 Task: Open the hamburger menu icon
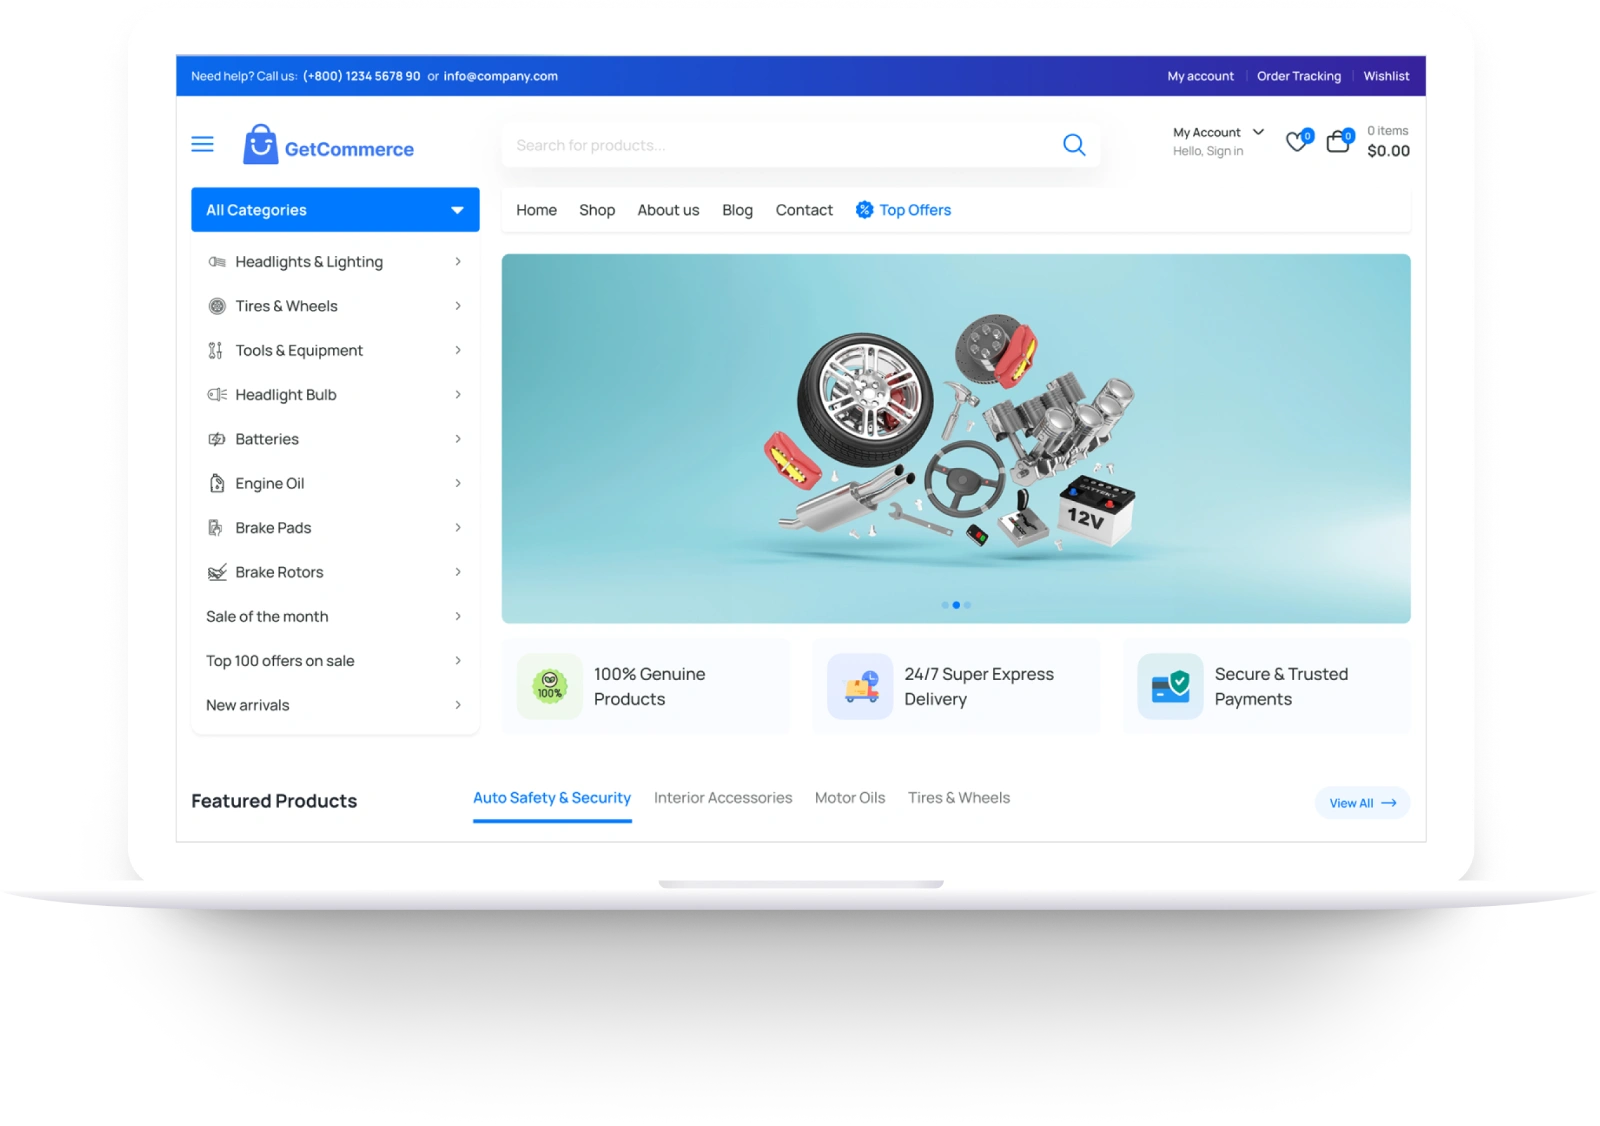(202, 145)
